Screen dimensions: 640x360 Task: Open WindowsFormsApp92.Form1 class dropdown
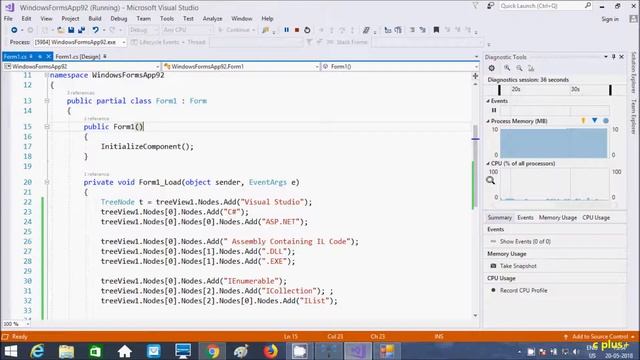click(241, 66)
